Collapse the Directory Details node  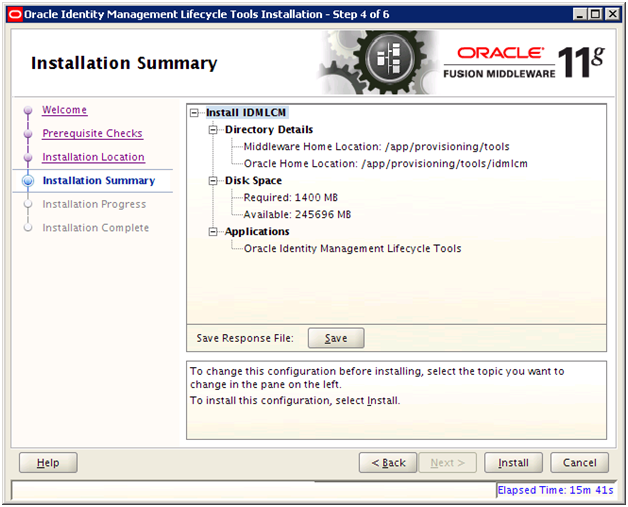(213, 130)
